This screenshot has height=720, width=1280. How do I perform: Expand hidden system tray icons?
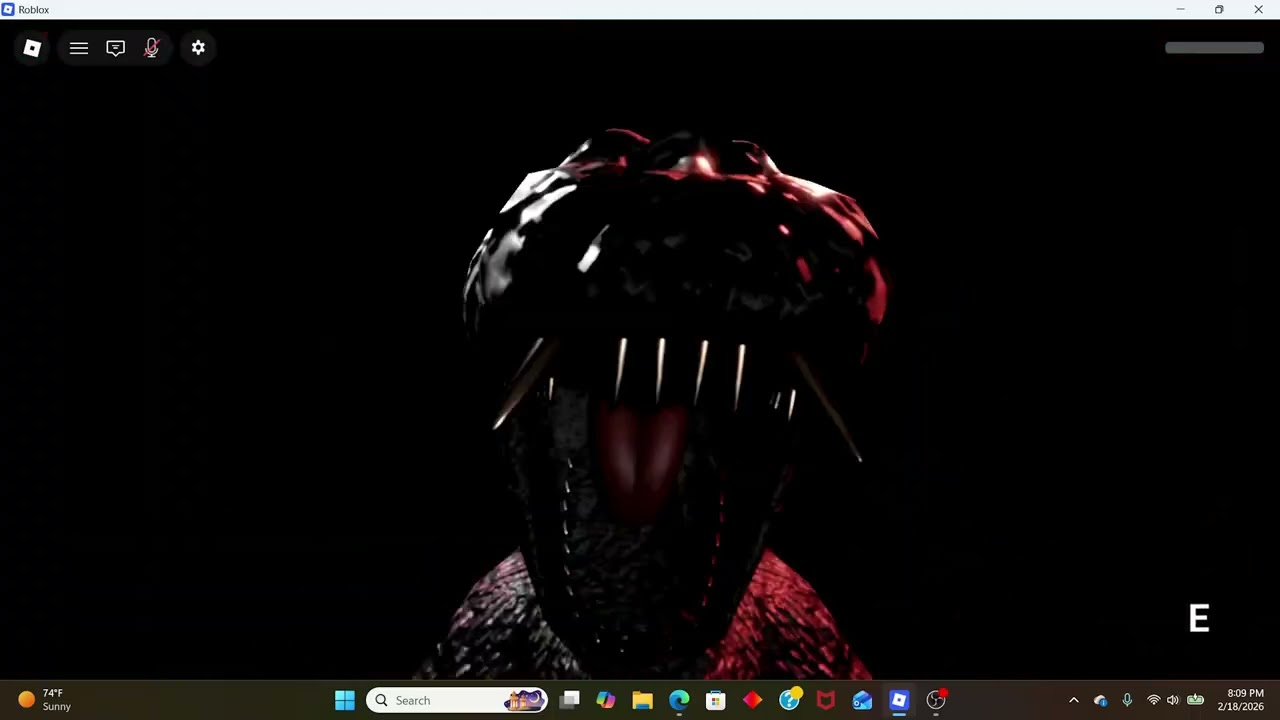1074,700
